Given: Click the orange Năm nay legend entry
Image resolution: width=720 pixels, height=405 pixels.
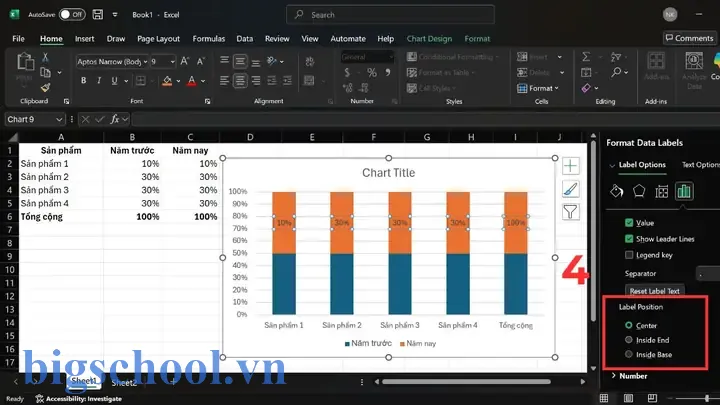Looking at the screenshot, I should [x=418, y=343].
